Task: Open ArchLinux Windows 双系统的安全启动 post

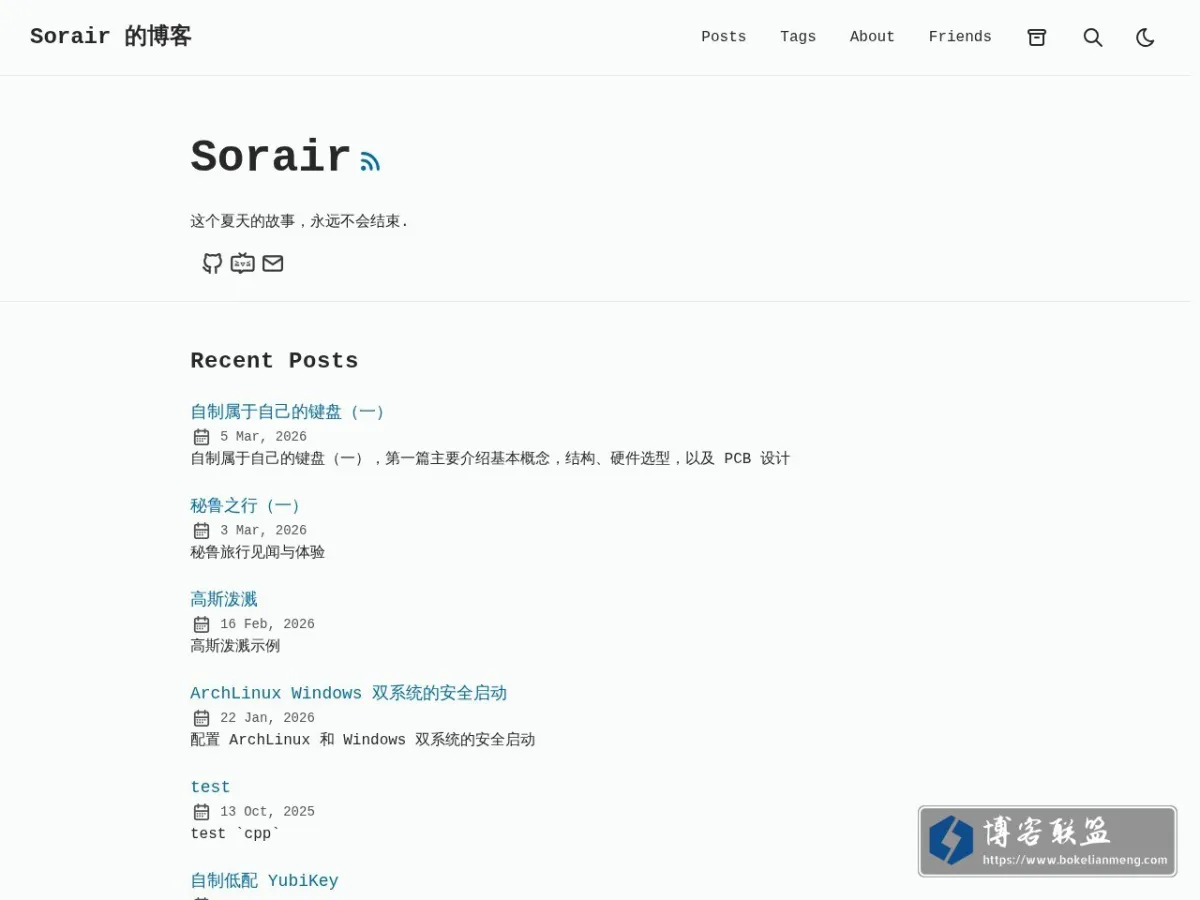Action: pyautogui.click(x=349, y=693)
